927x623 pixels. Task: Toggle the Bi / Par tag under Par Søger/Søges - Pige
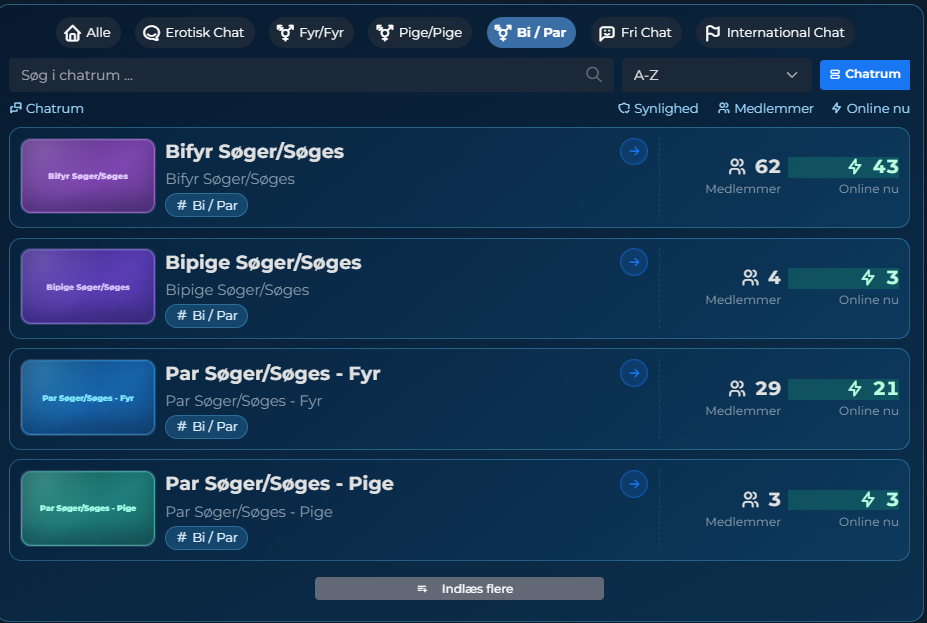point(206,537)
